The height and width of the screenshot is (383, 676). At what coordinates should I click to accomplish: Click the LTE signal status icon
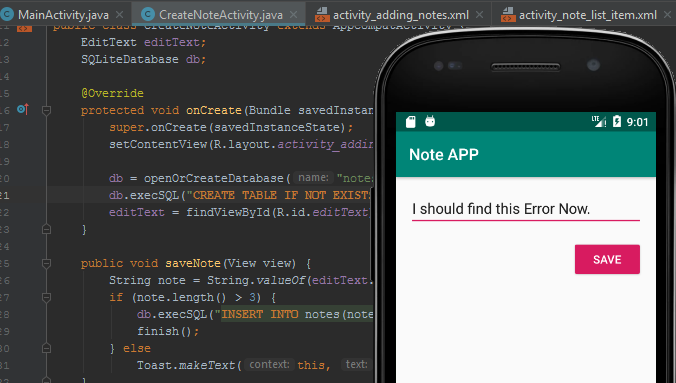(x=599, y=122)
